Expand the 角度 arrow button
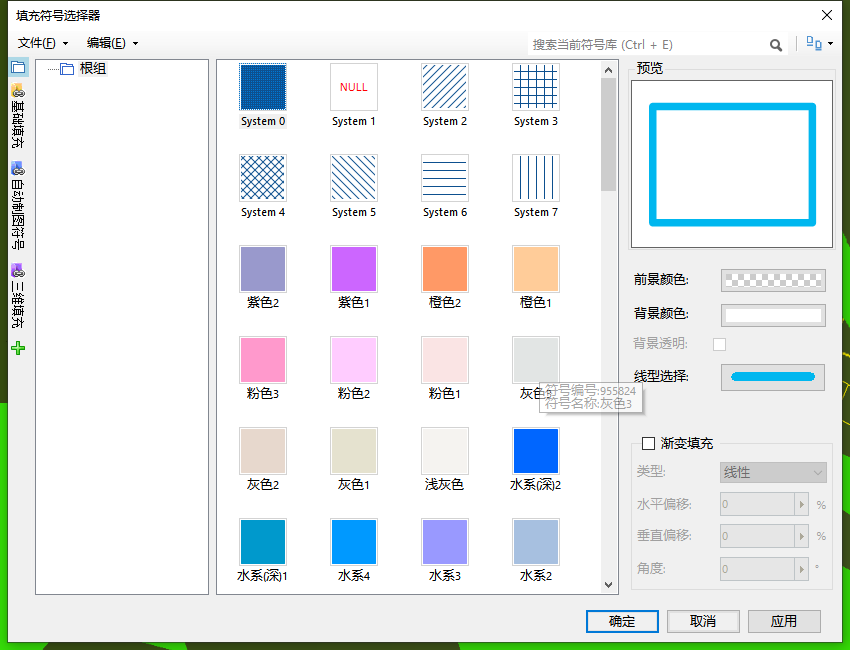 point(801,569)
